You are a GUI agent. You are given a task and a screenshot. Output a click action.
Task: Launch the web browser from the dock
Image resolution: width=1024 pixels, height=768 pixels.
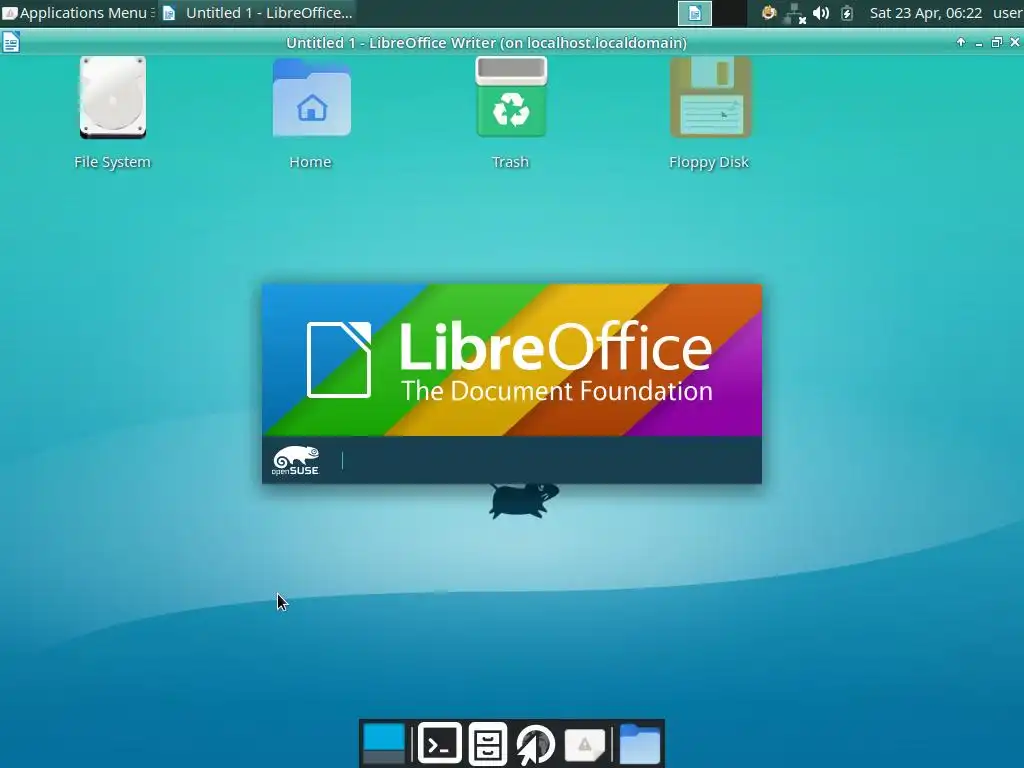[x=536, y=744]
